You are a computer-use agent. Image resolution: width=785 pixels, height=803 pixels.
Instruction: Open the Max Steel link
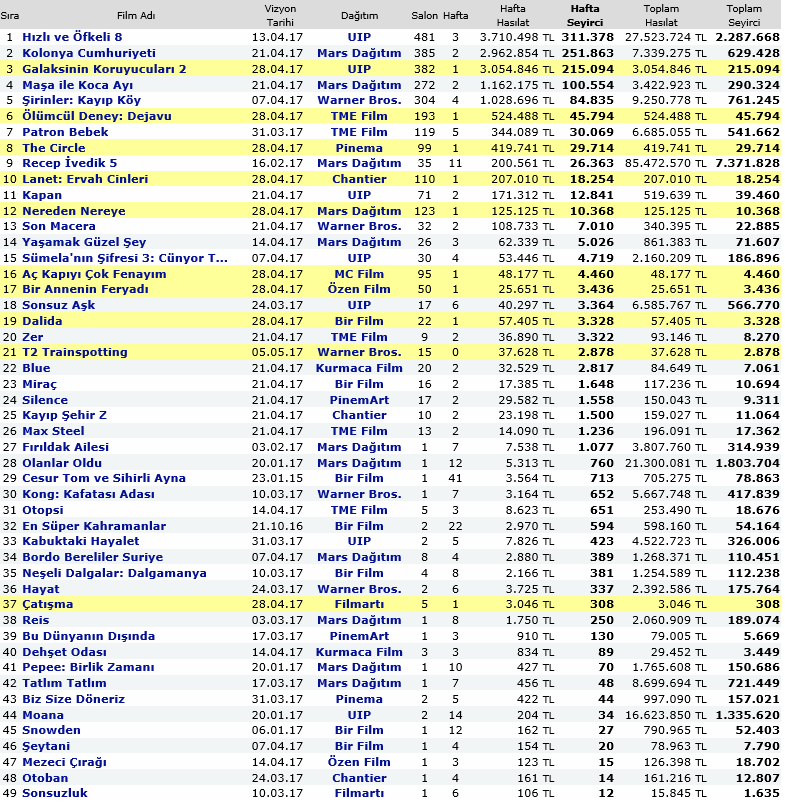(x=53, y=431)
